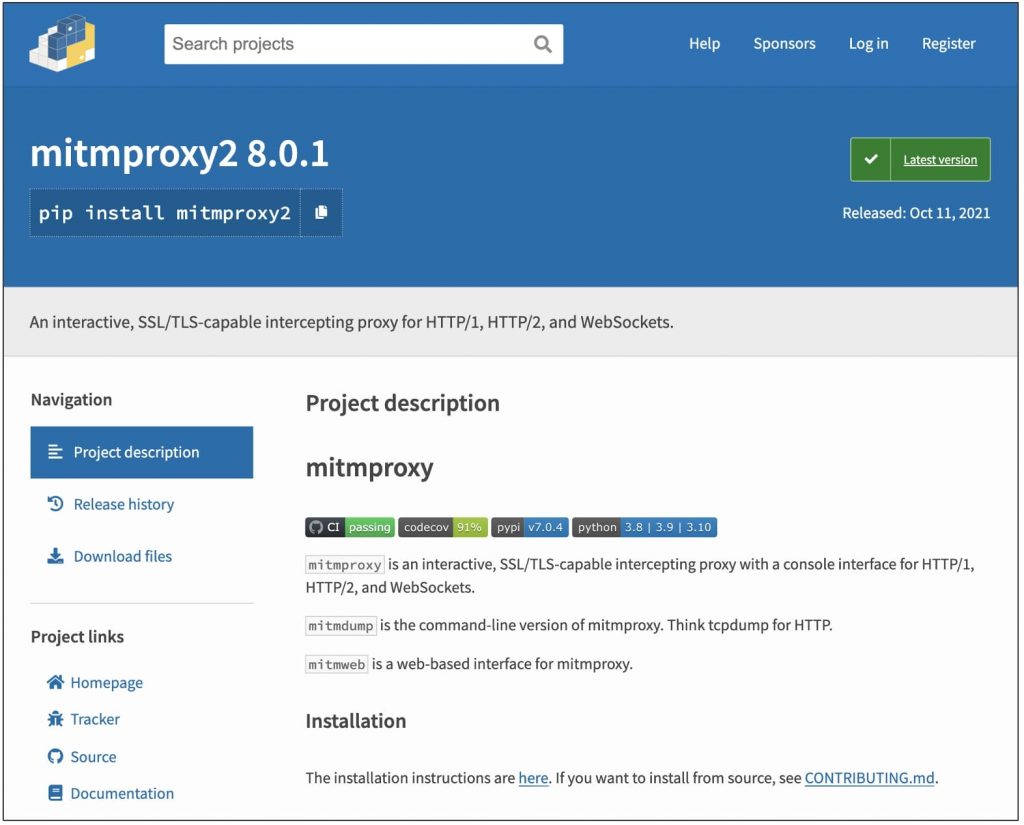Click the python versions badge

coord(644,527)
